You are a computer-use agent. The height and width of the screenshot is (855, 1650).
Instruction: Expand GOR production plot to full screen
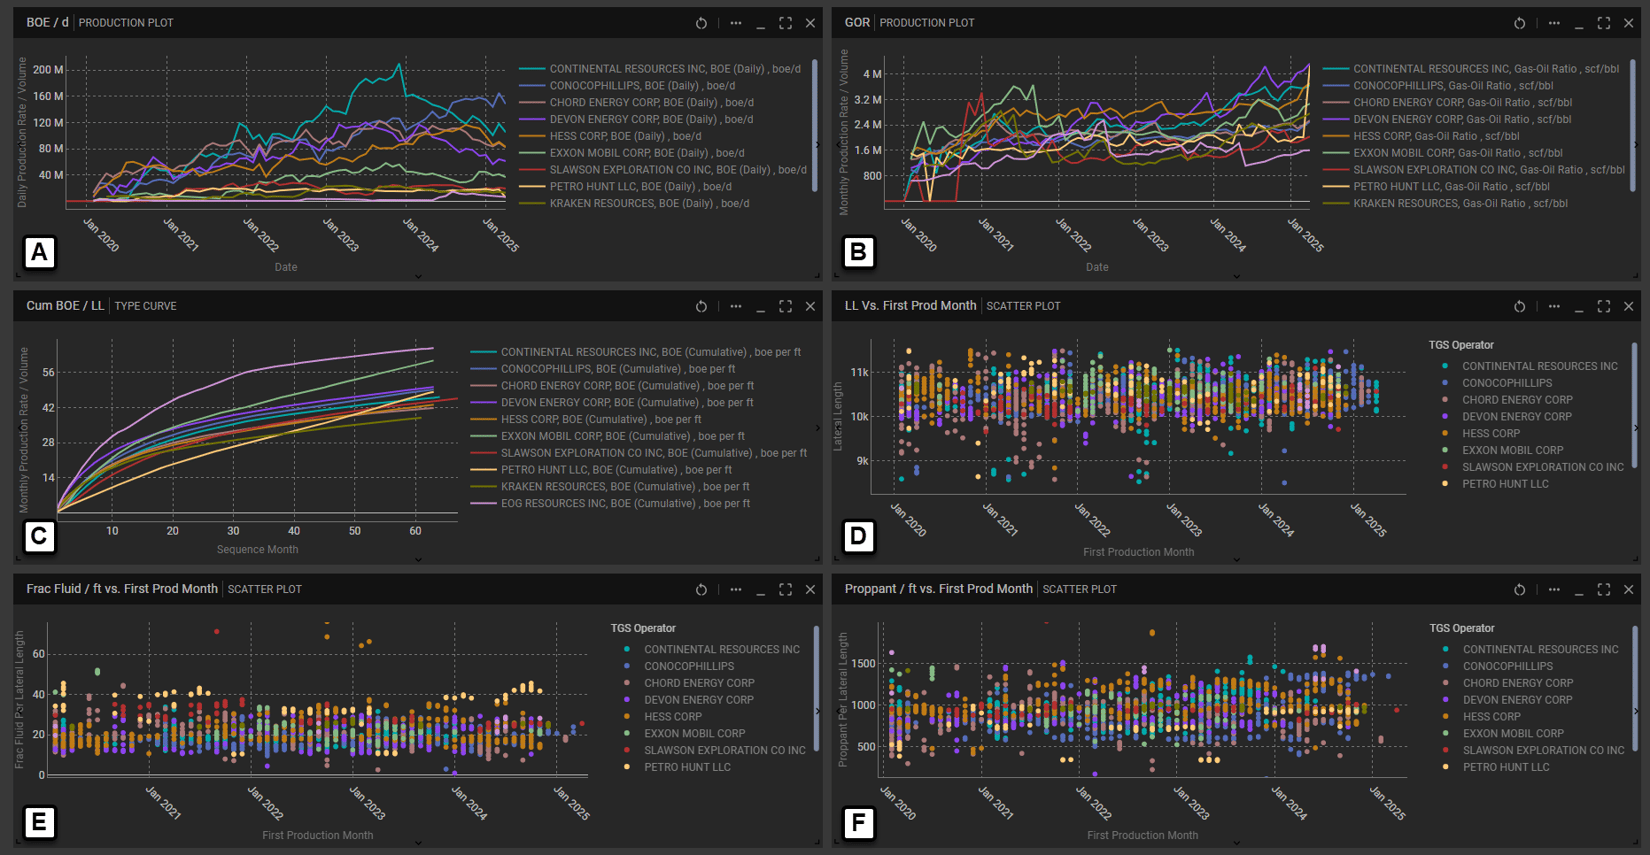(x=1603, y=23)
